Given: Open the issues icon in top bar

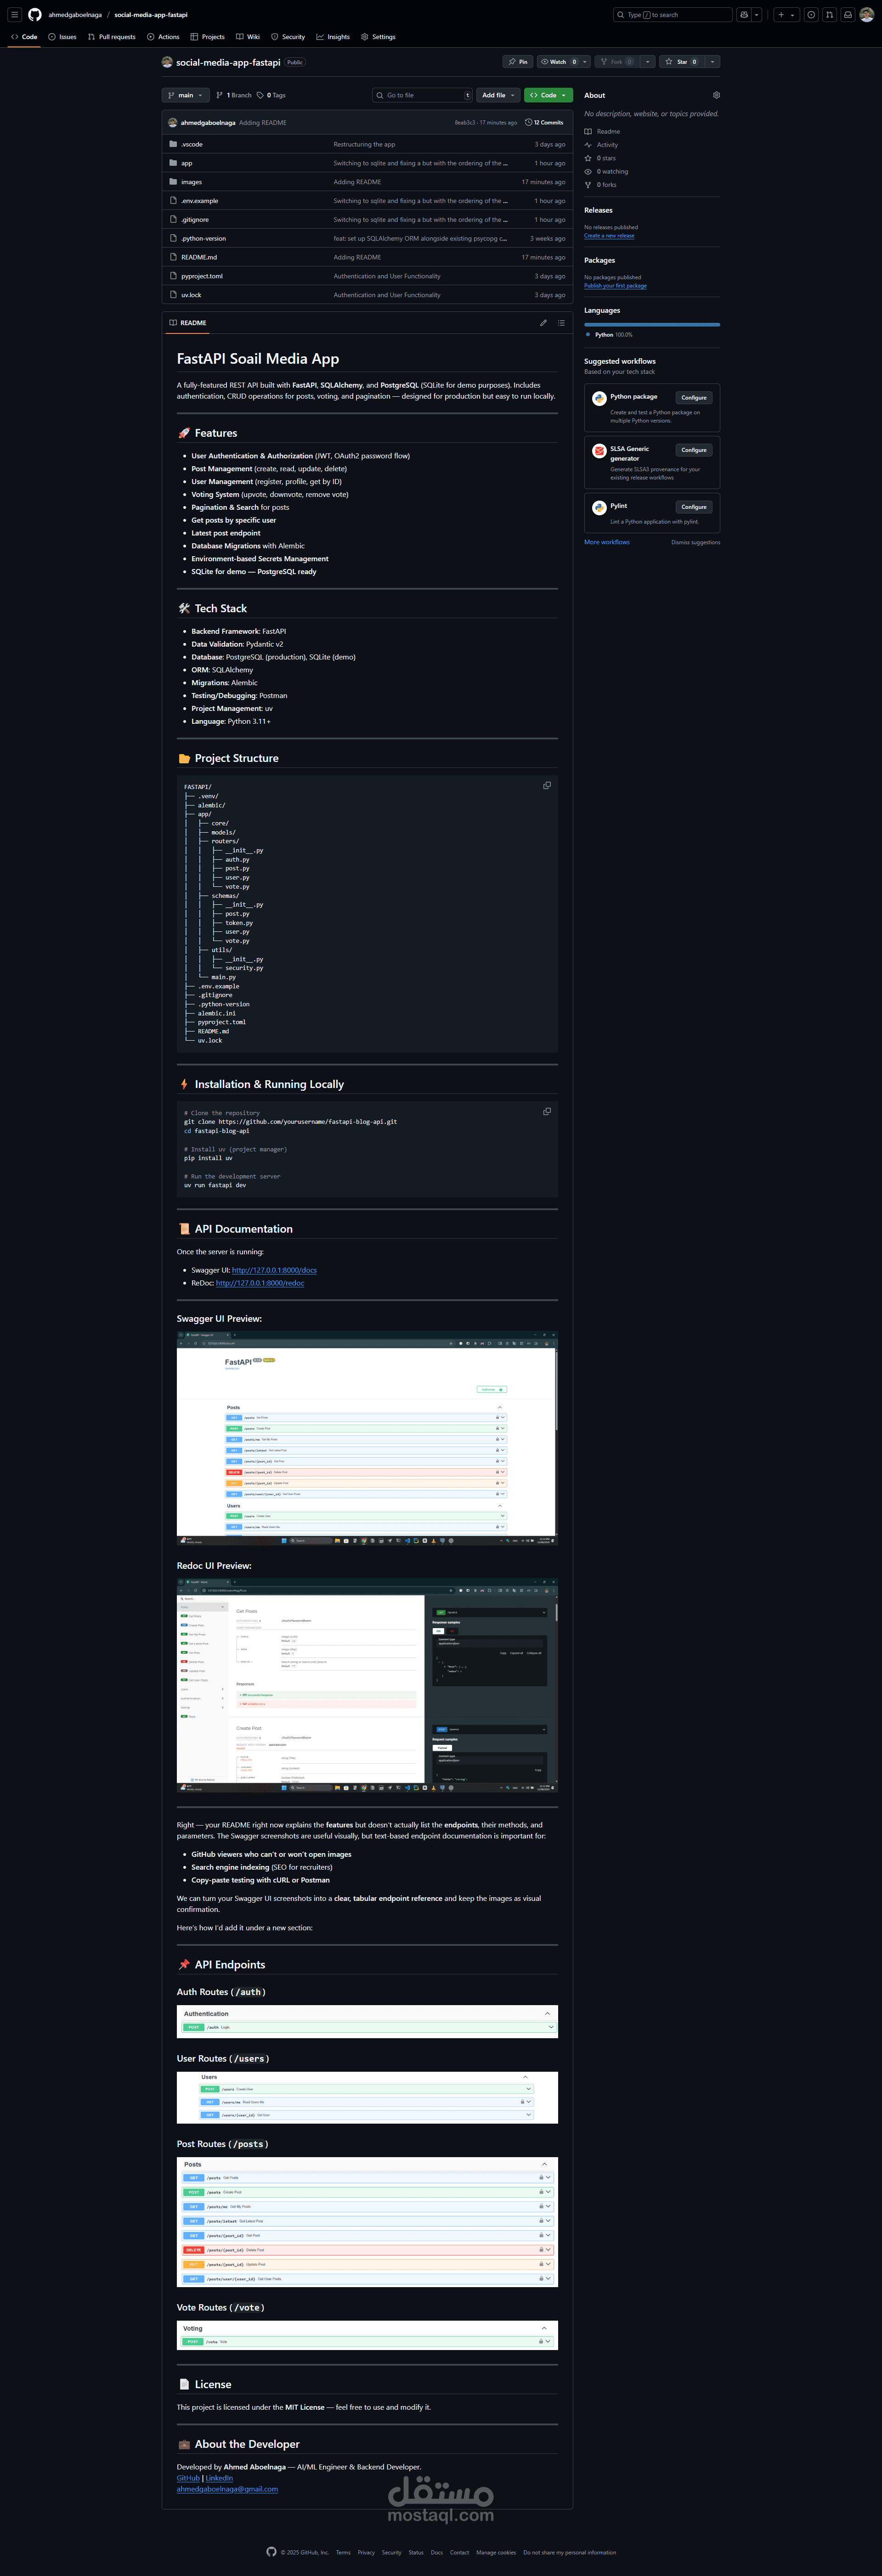Looking at the screenshot, I should (811, 15).
